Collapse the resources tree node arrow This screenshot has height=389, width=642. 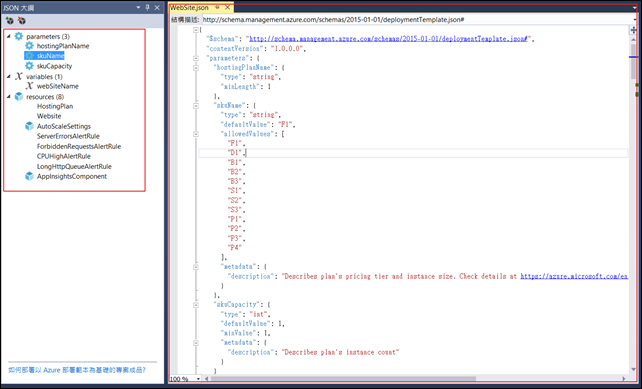point(9,96)
